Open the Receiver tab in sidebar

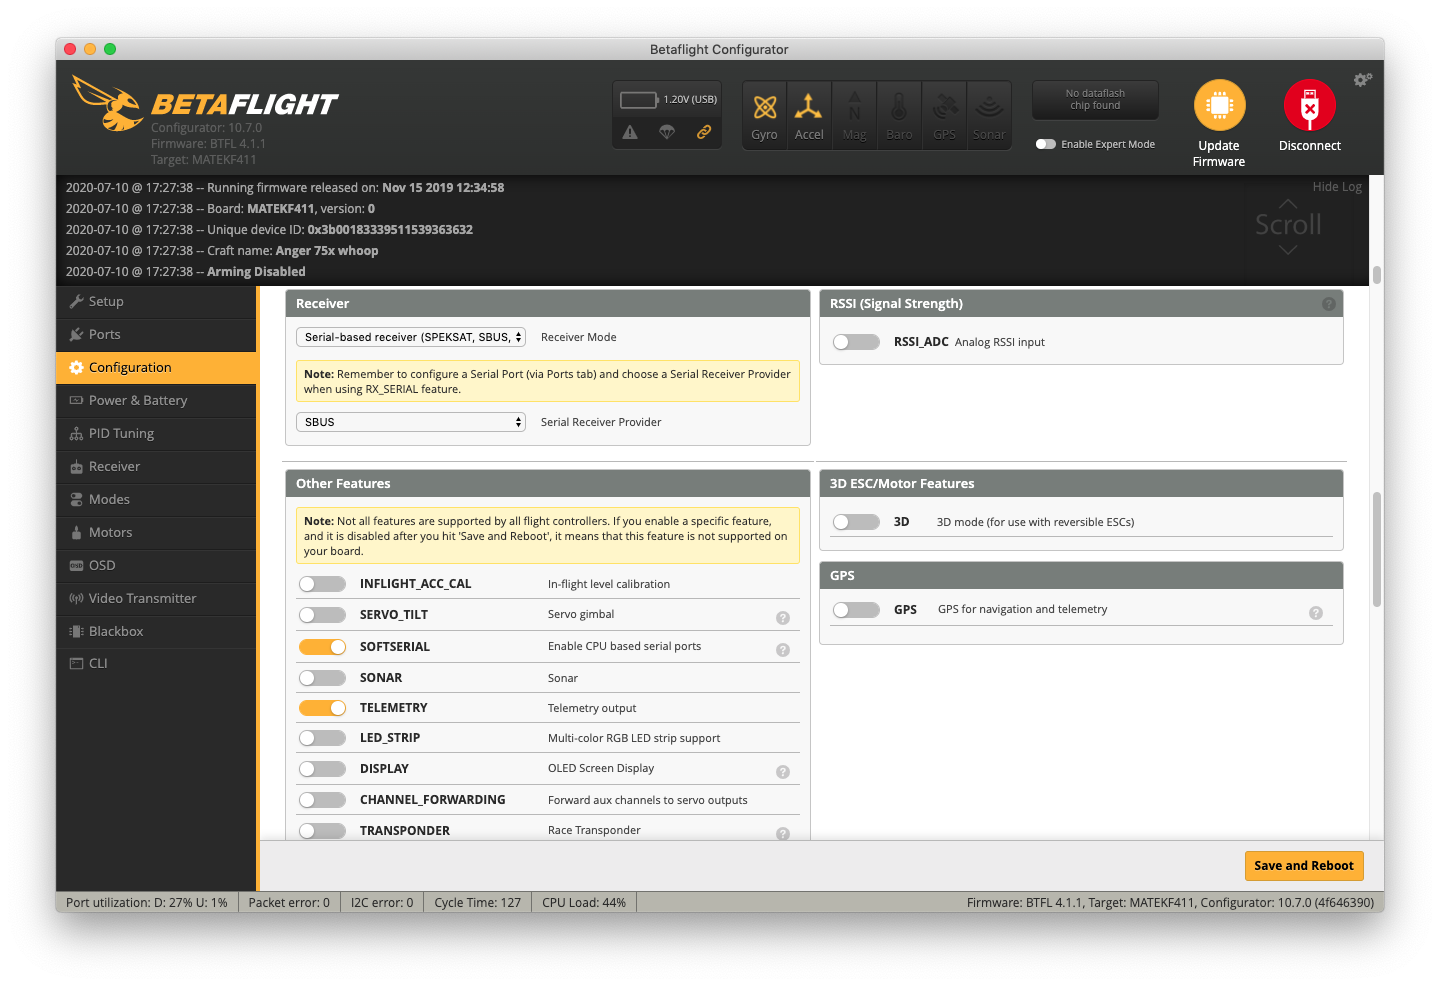coord(156,466)
